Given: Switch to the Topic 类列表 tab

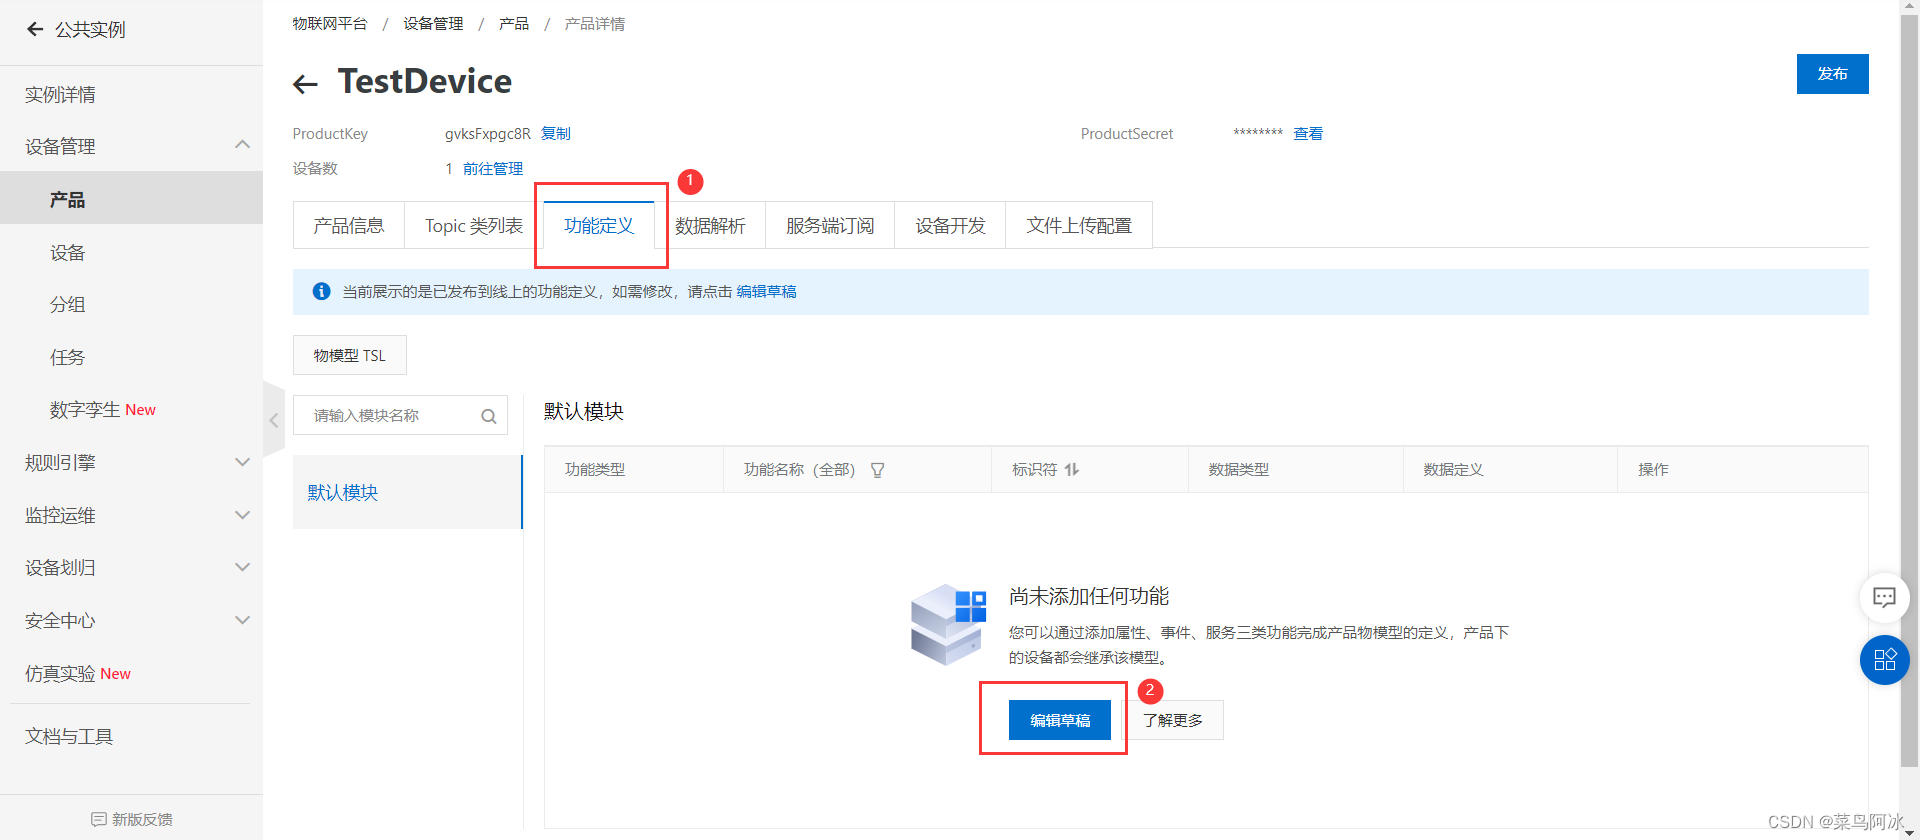Looking at the screenshot, I should 474,225.
